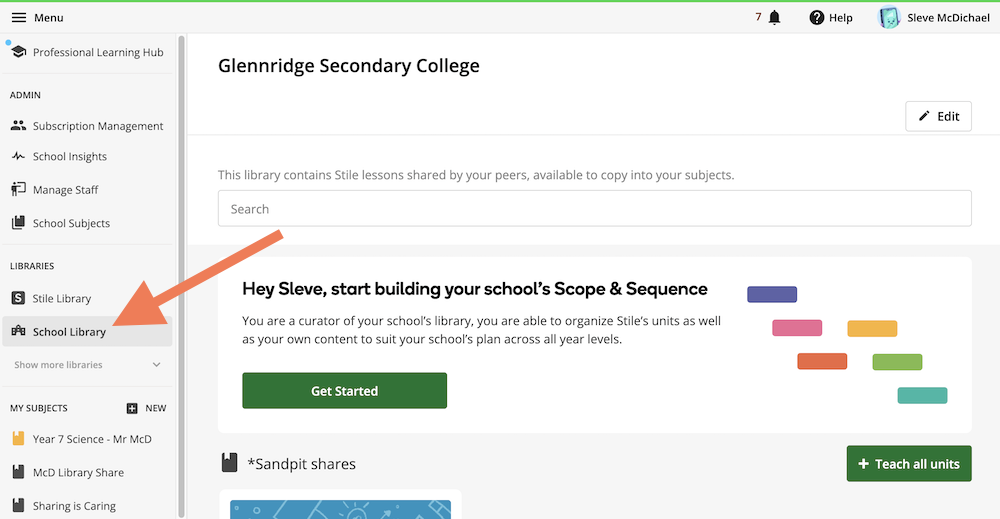The image size is (1000, 519).
Task: Click the School Insights pulse icon
Action: [x=18, y=157]
